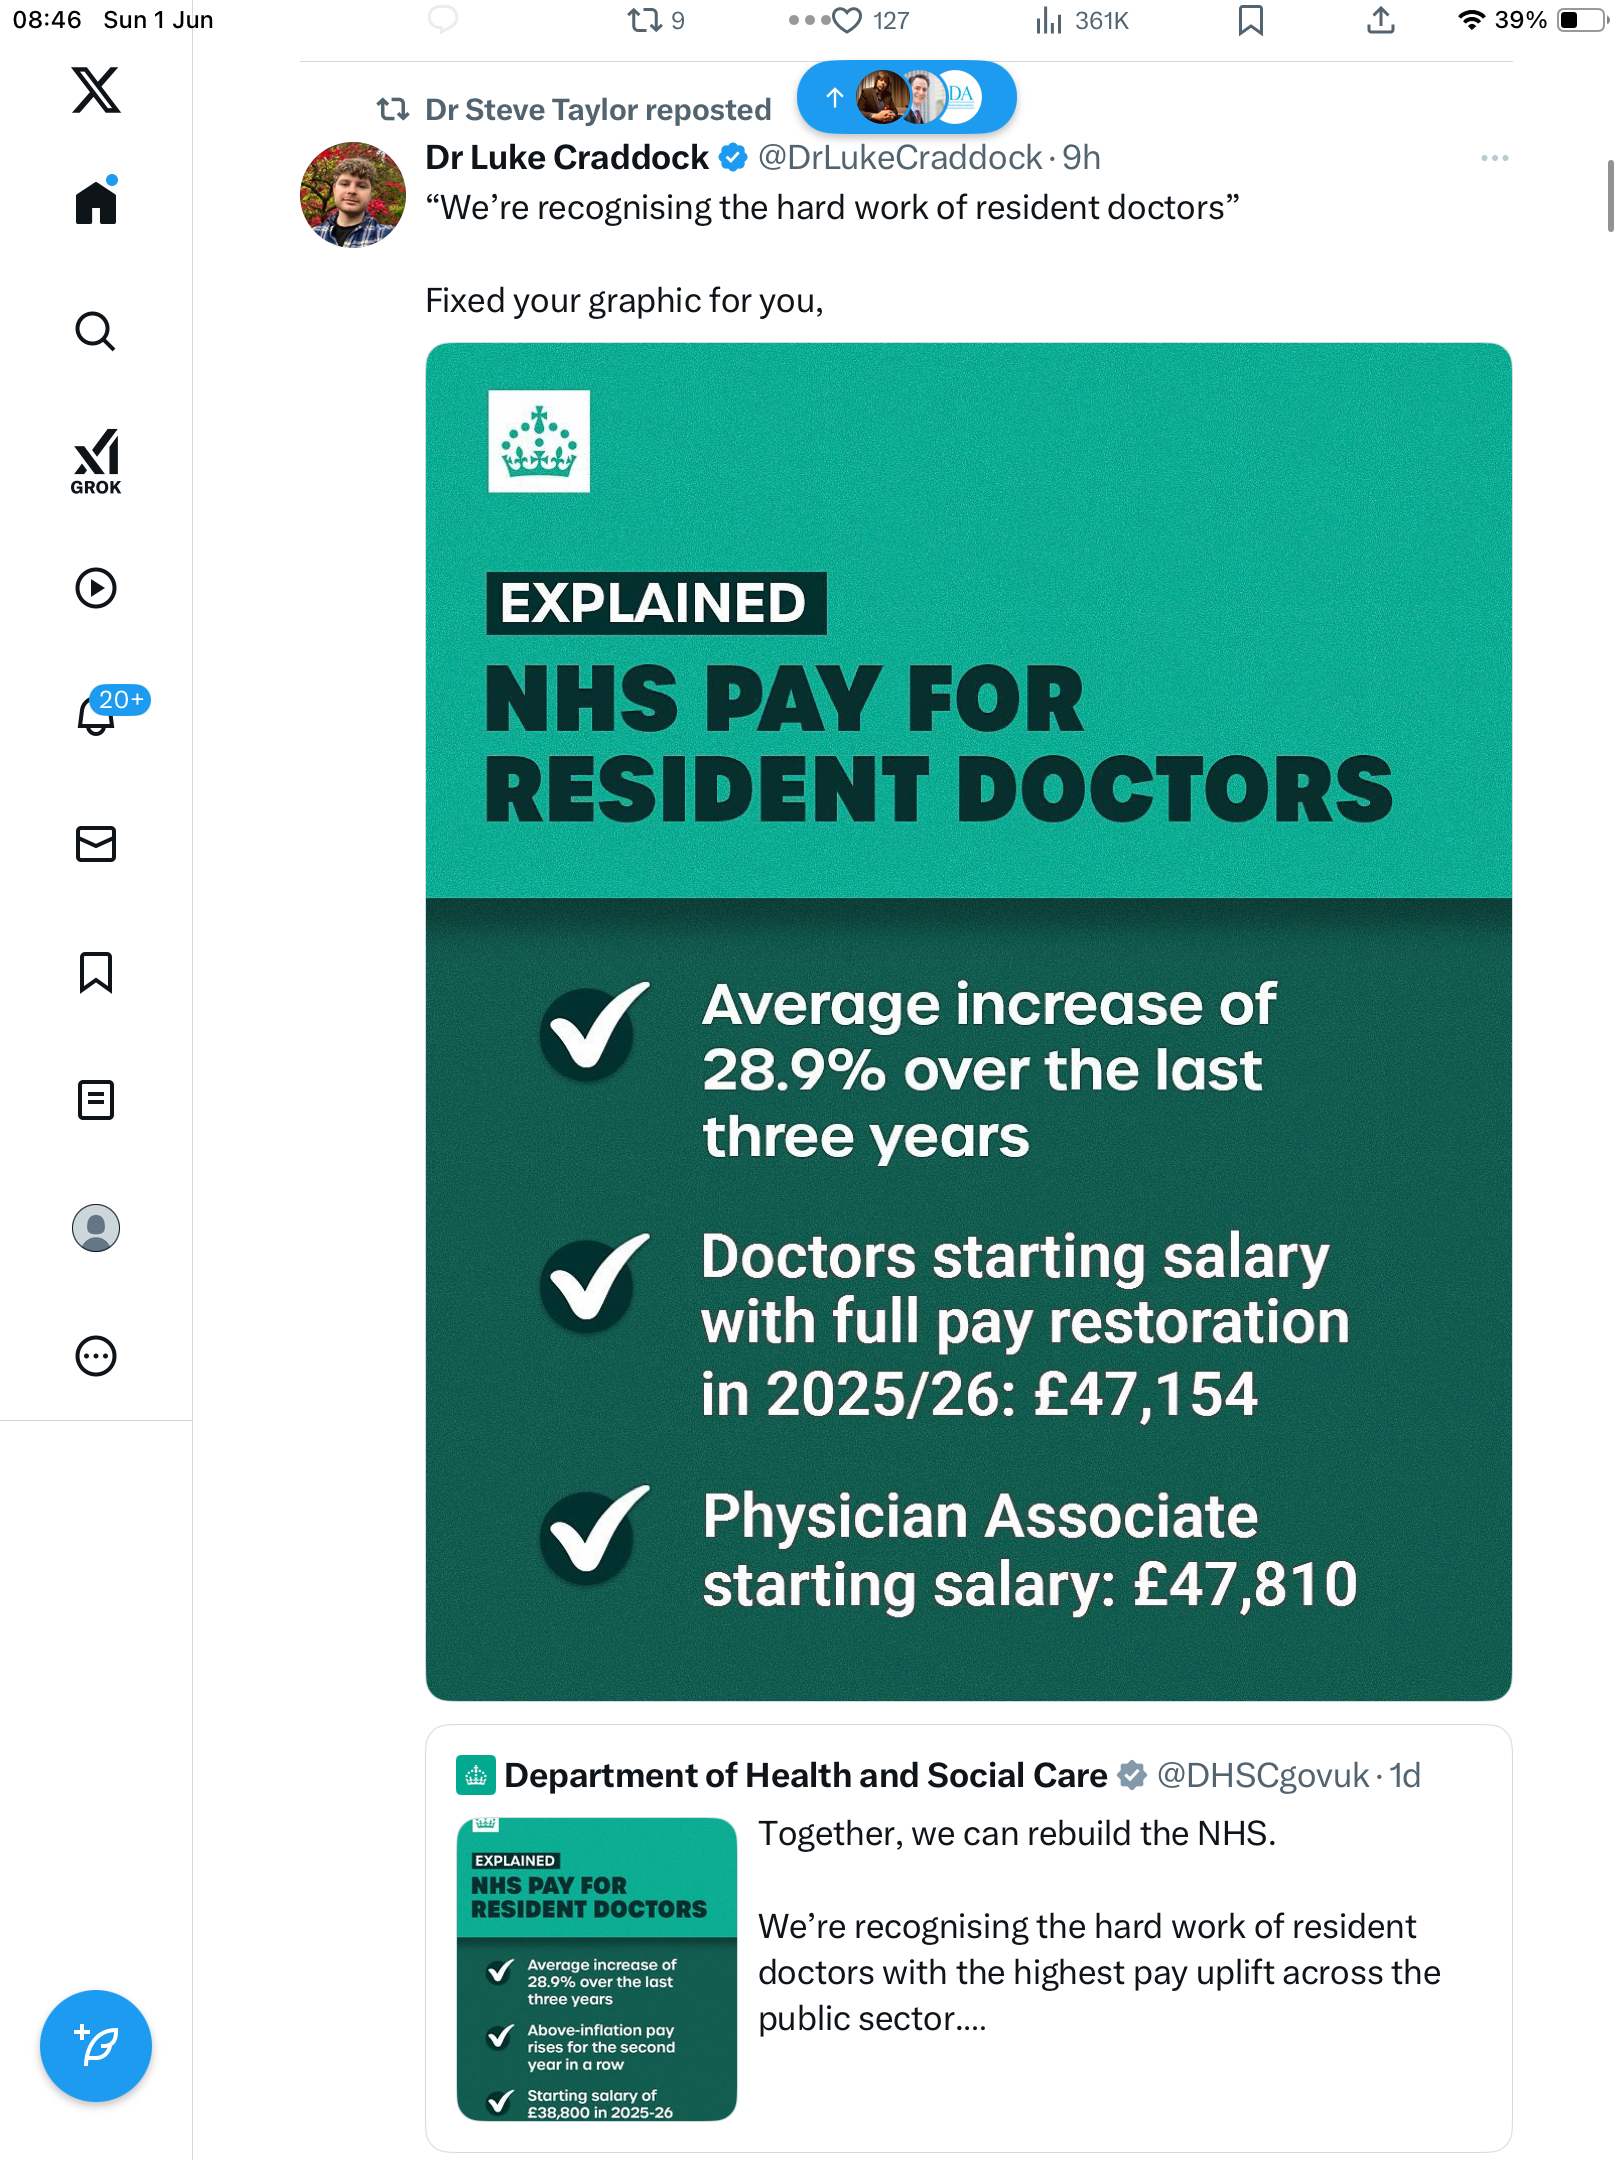
Task: Go to the Home feed icon
Action: point(96,201)
